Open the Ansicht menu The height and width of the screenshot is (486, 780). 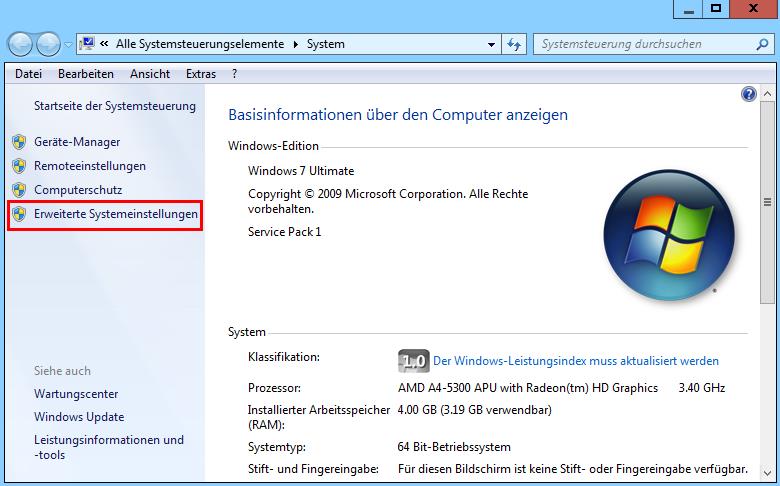tap(150, 74)
